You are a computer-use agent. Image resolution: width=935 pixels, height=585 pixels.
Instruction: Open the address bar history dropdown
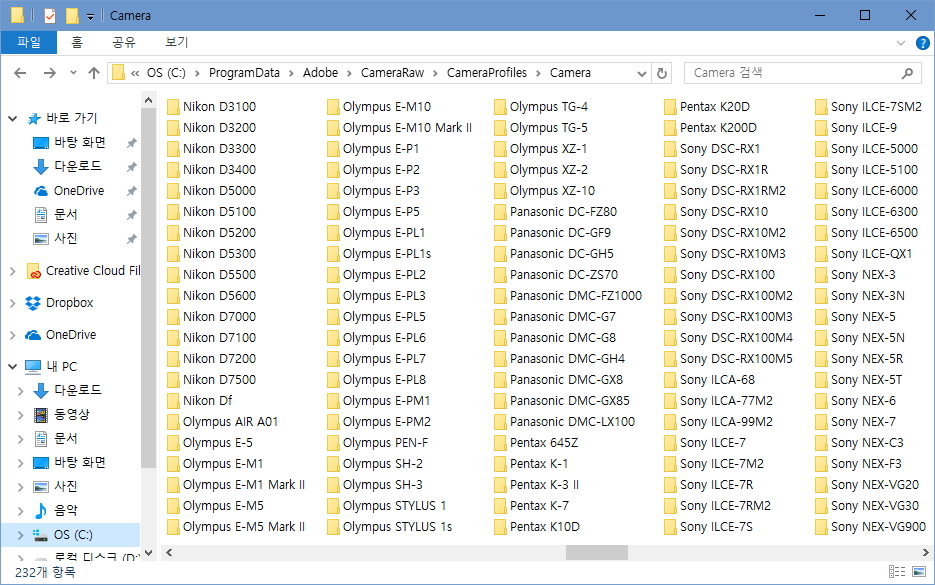(x=642, y=73)
